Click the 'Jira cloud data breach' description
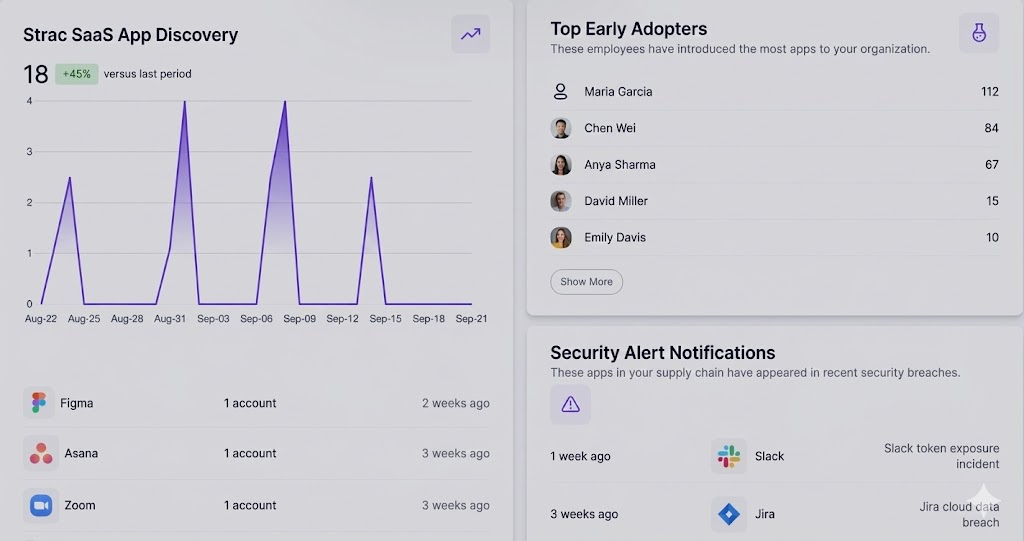Screen dimensions: 1024x541 [x=959, y=514]
